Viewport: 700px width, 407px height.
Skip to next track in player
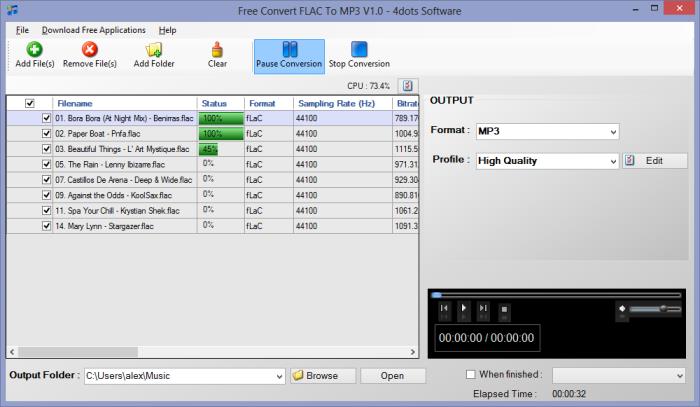point(483,309)
